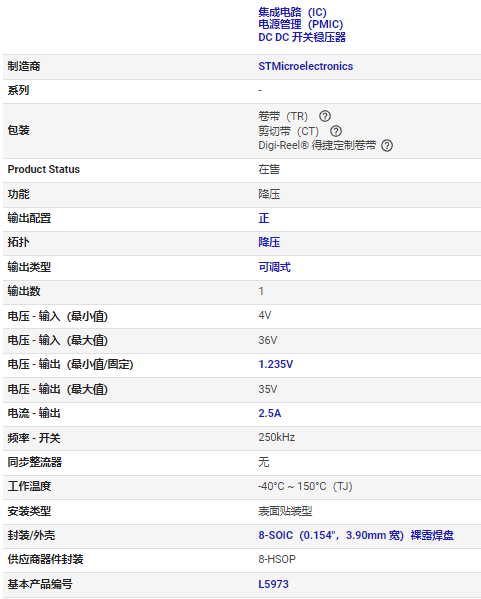Image resolution: width=481 pixels, height=599 pixels.
Task: Select the 基本产品编号 row label
Action: click(40, 584)
